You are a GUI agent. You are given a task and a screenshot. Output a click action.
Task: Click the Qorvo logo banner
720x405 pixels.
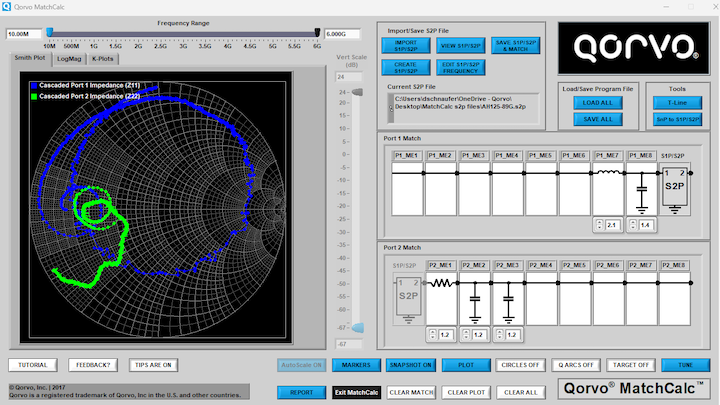tap(634, 48)
